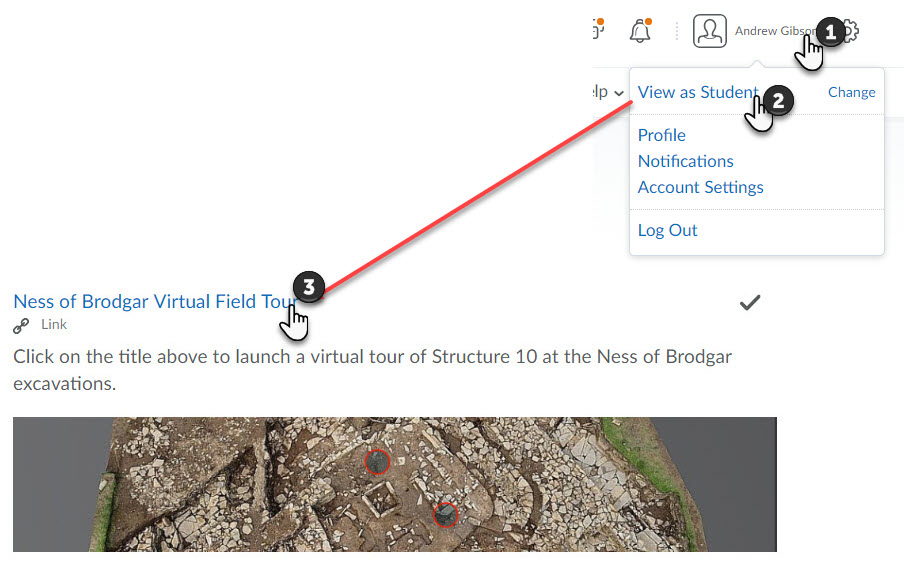
Task: Click the numbered step 3 badge
Action: pos(309,287)
